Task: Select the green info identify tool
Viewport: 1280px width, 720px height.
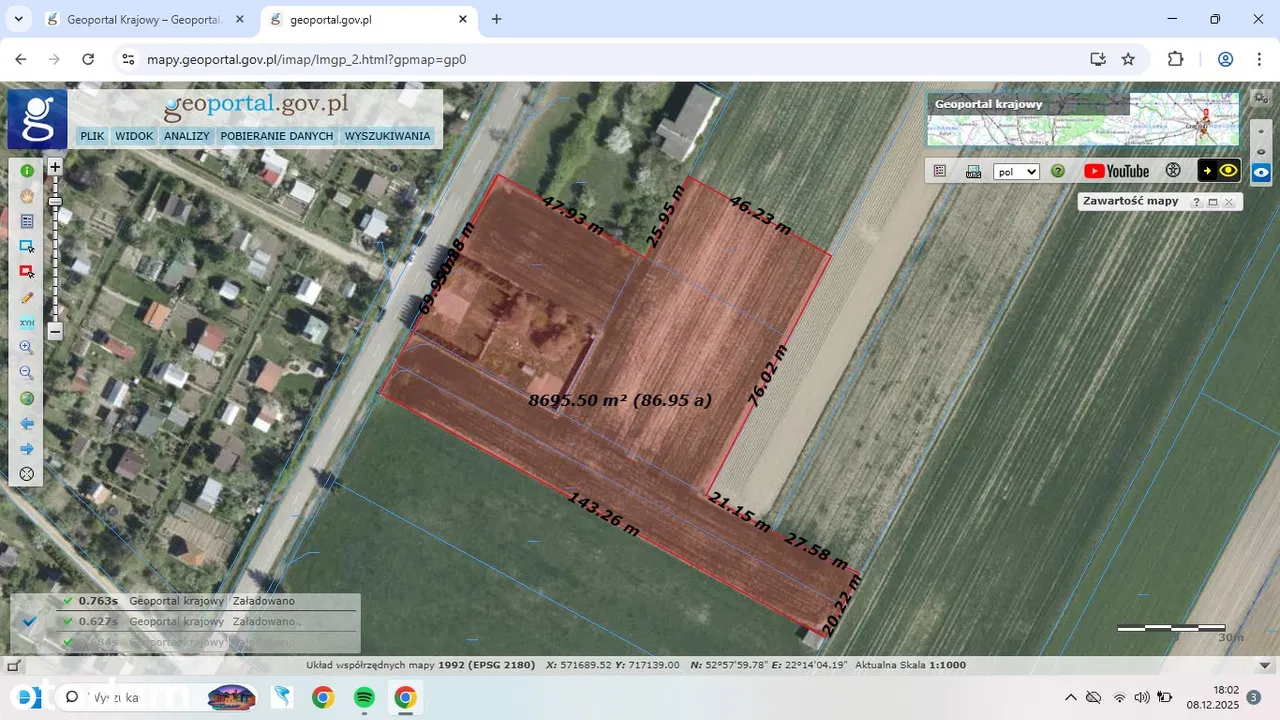Action: point(27,171)
